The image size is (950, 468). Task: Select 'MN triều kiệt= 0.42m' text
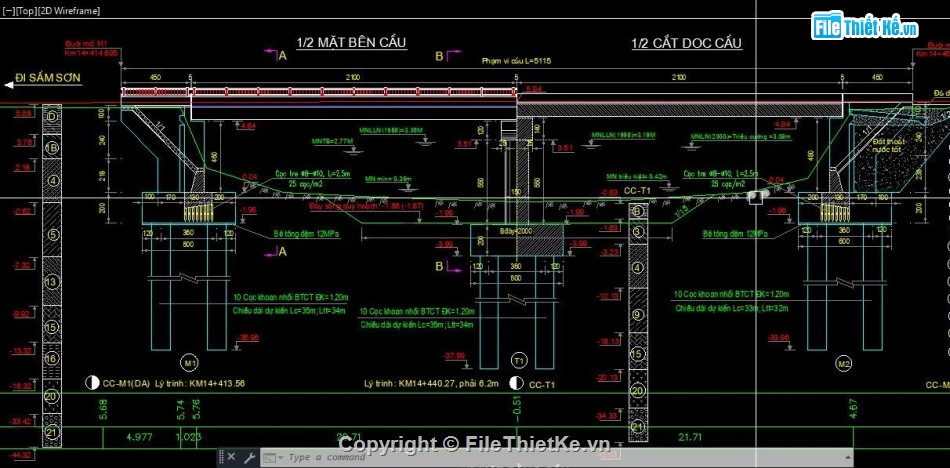coord(636,177)
